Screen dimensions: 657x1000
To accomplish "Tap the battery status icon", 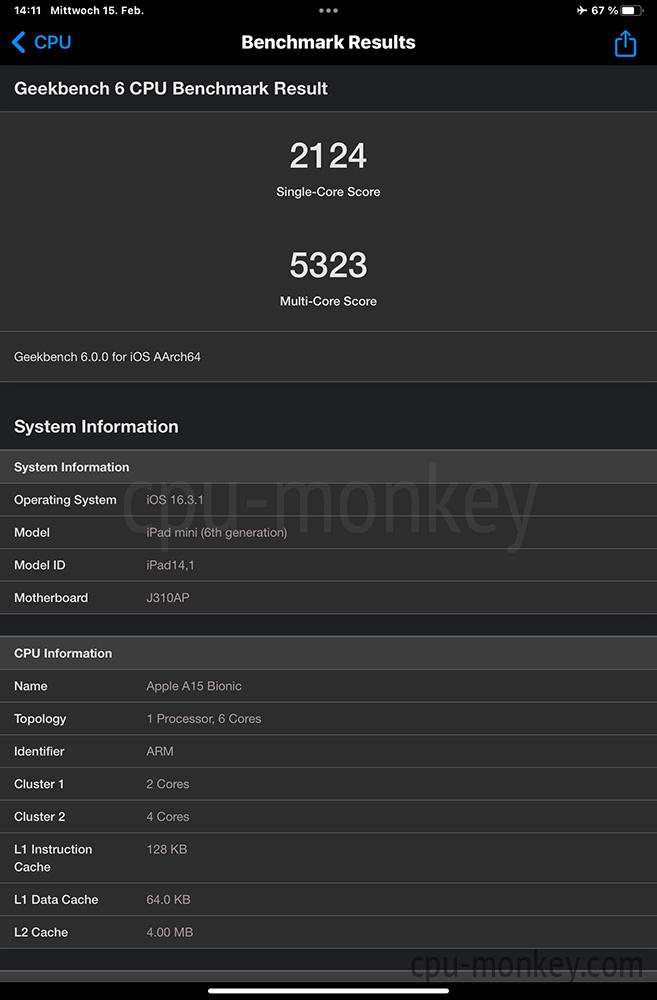I will 631,10.
